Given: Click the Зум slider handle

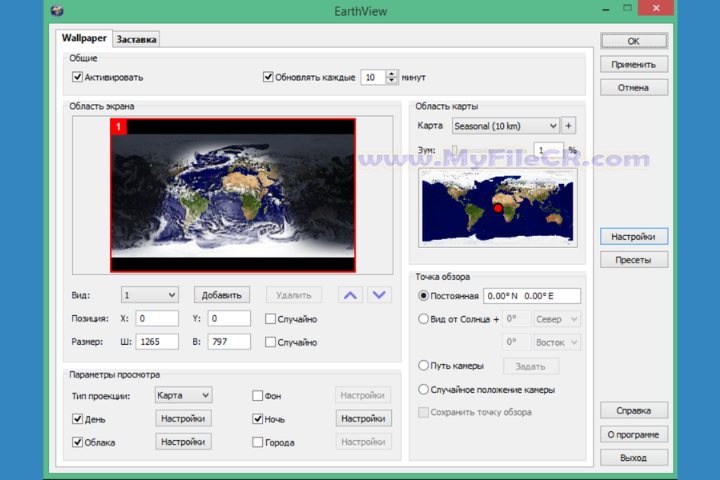Looking at the screenshot, I should 454,150.
